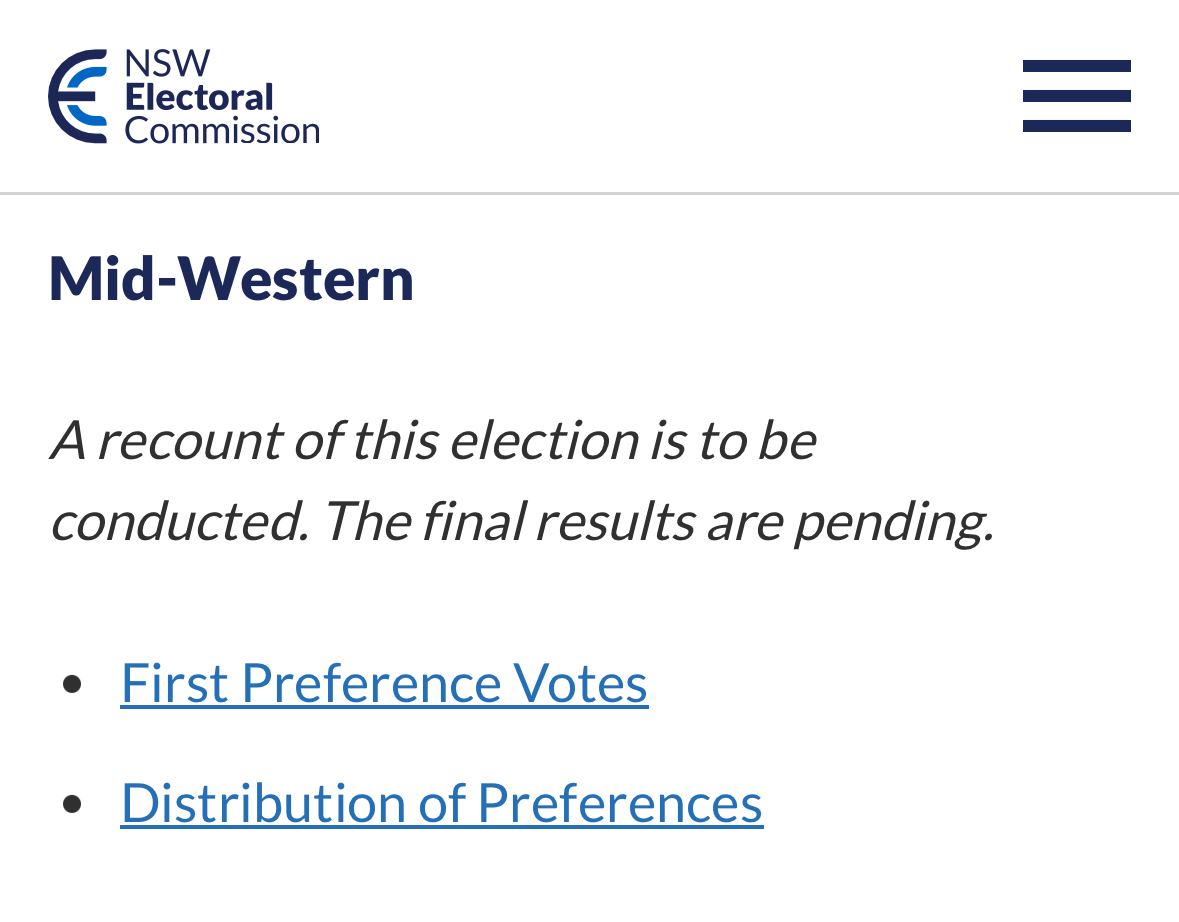Screen dimensions: 1179x922
Task: Click the bullet beside First Preference Votes
Action: pos(71,684)
